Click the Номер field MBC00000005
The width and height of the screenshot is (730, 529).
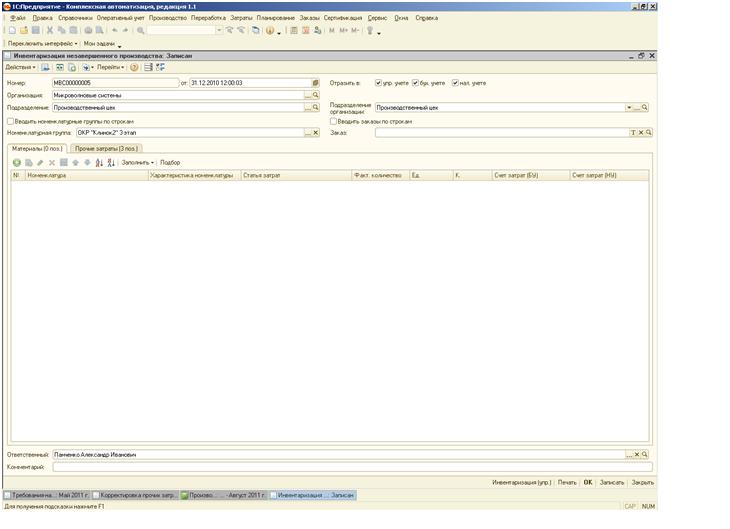pyautogui.click(x=115, y=83)
